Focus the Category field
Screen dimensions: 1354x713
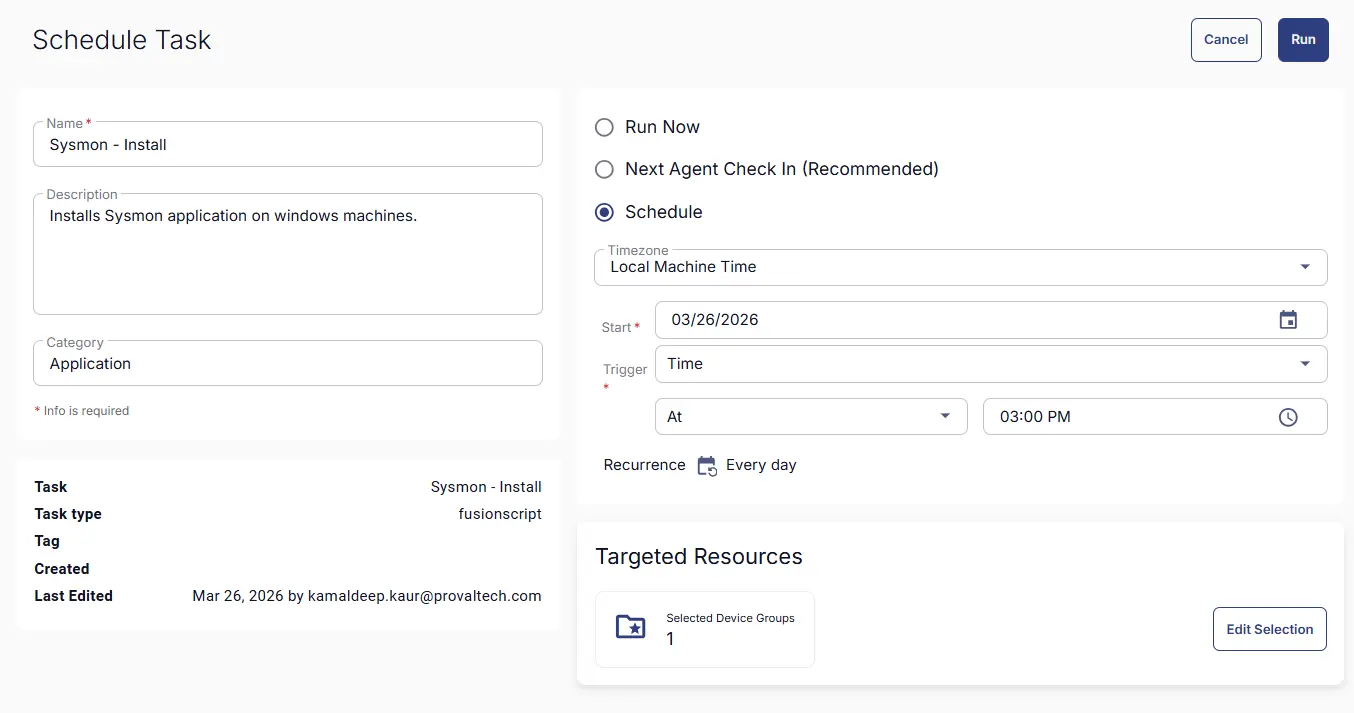(288, 364)
